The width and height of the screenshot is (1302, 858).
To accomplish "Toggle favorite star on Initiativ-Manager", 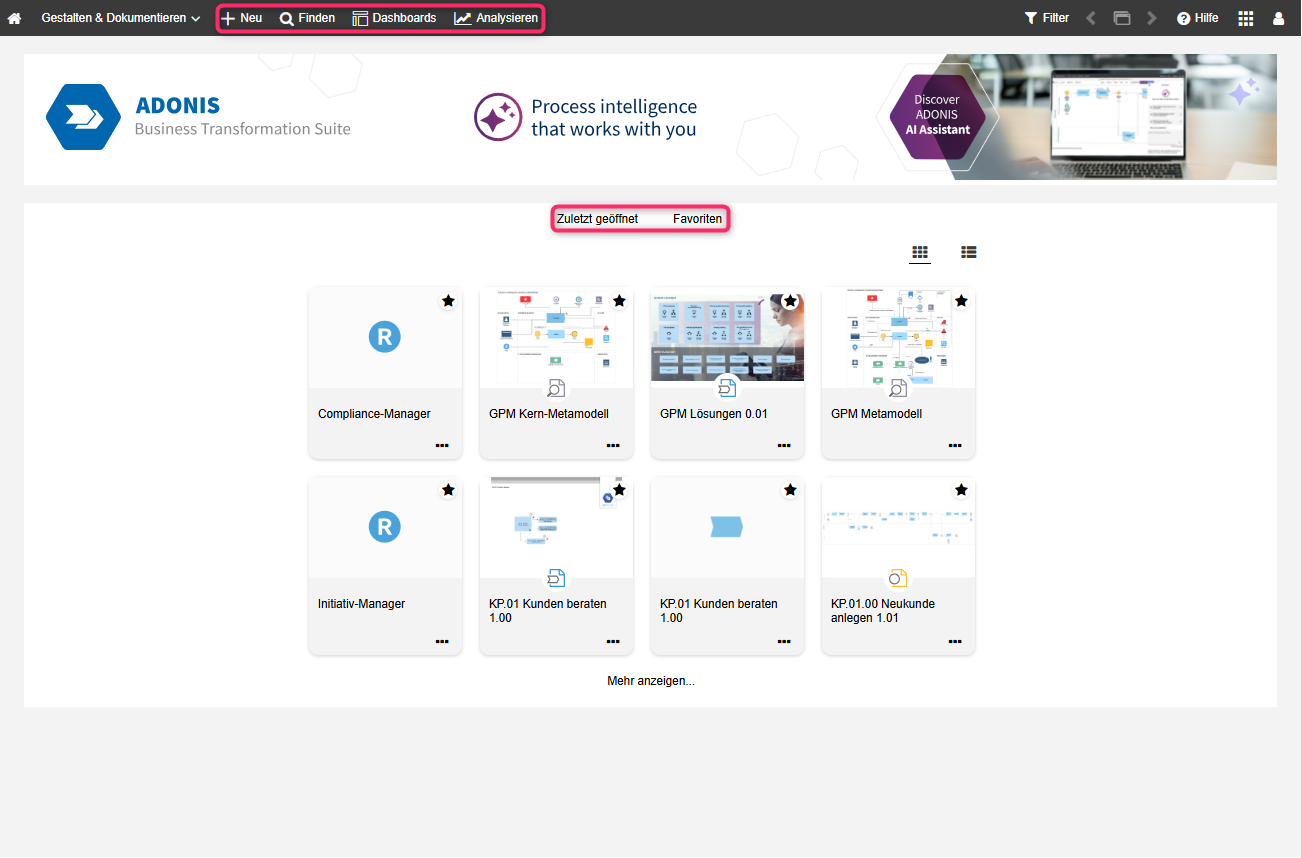I will [x=448, y=490].
